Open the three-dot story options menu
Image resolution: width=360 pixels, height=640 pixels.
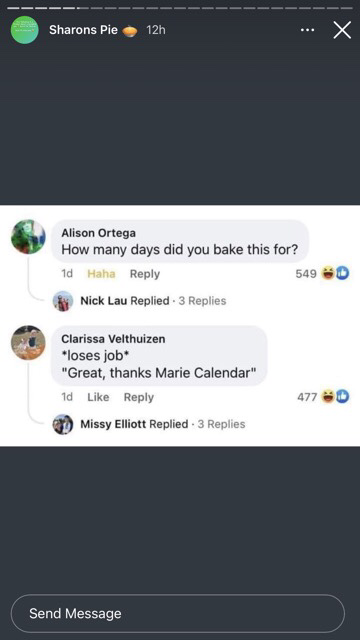(x=307, y=30)
